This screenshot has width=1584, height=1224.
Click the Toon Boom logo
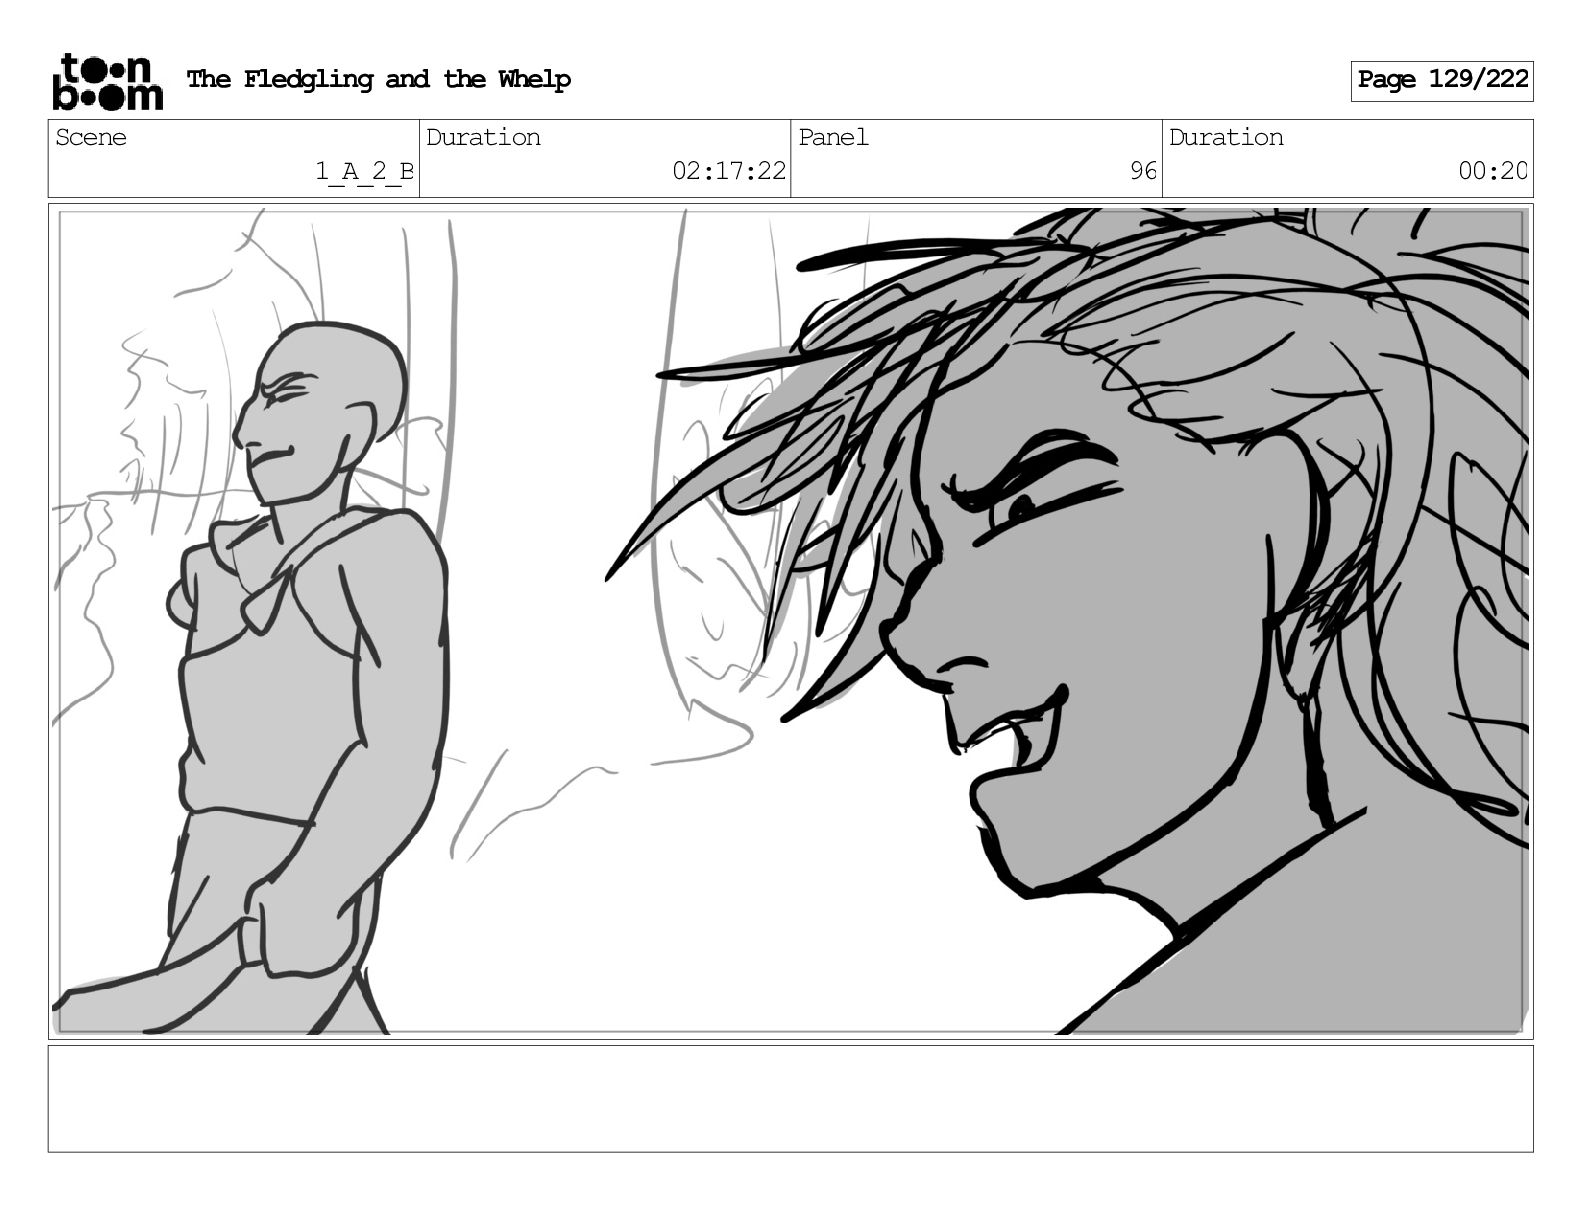pos(107,81)
